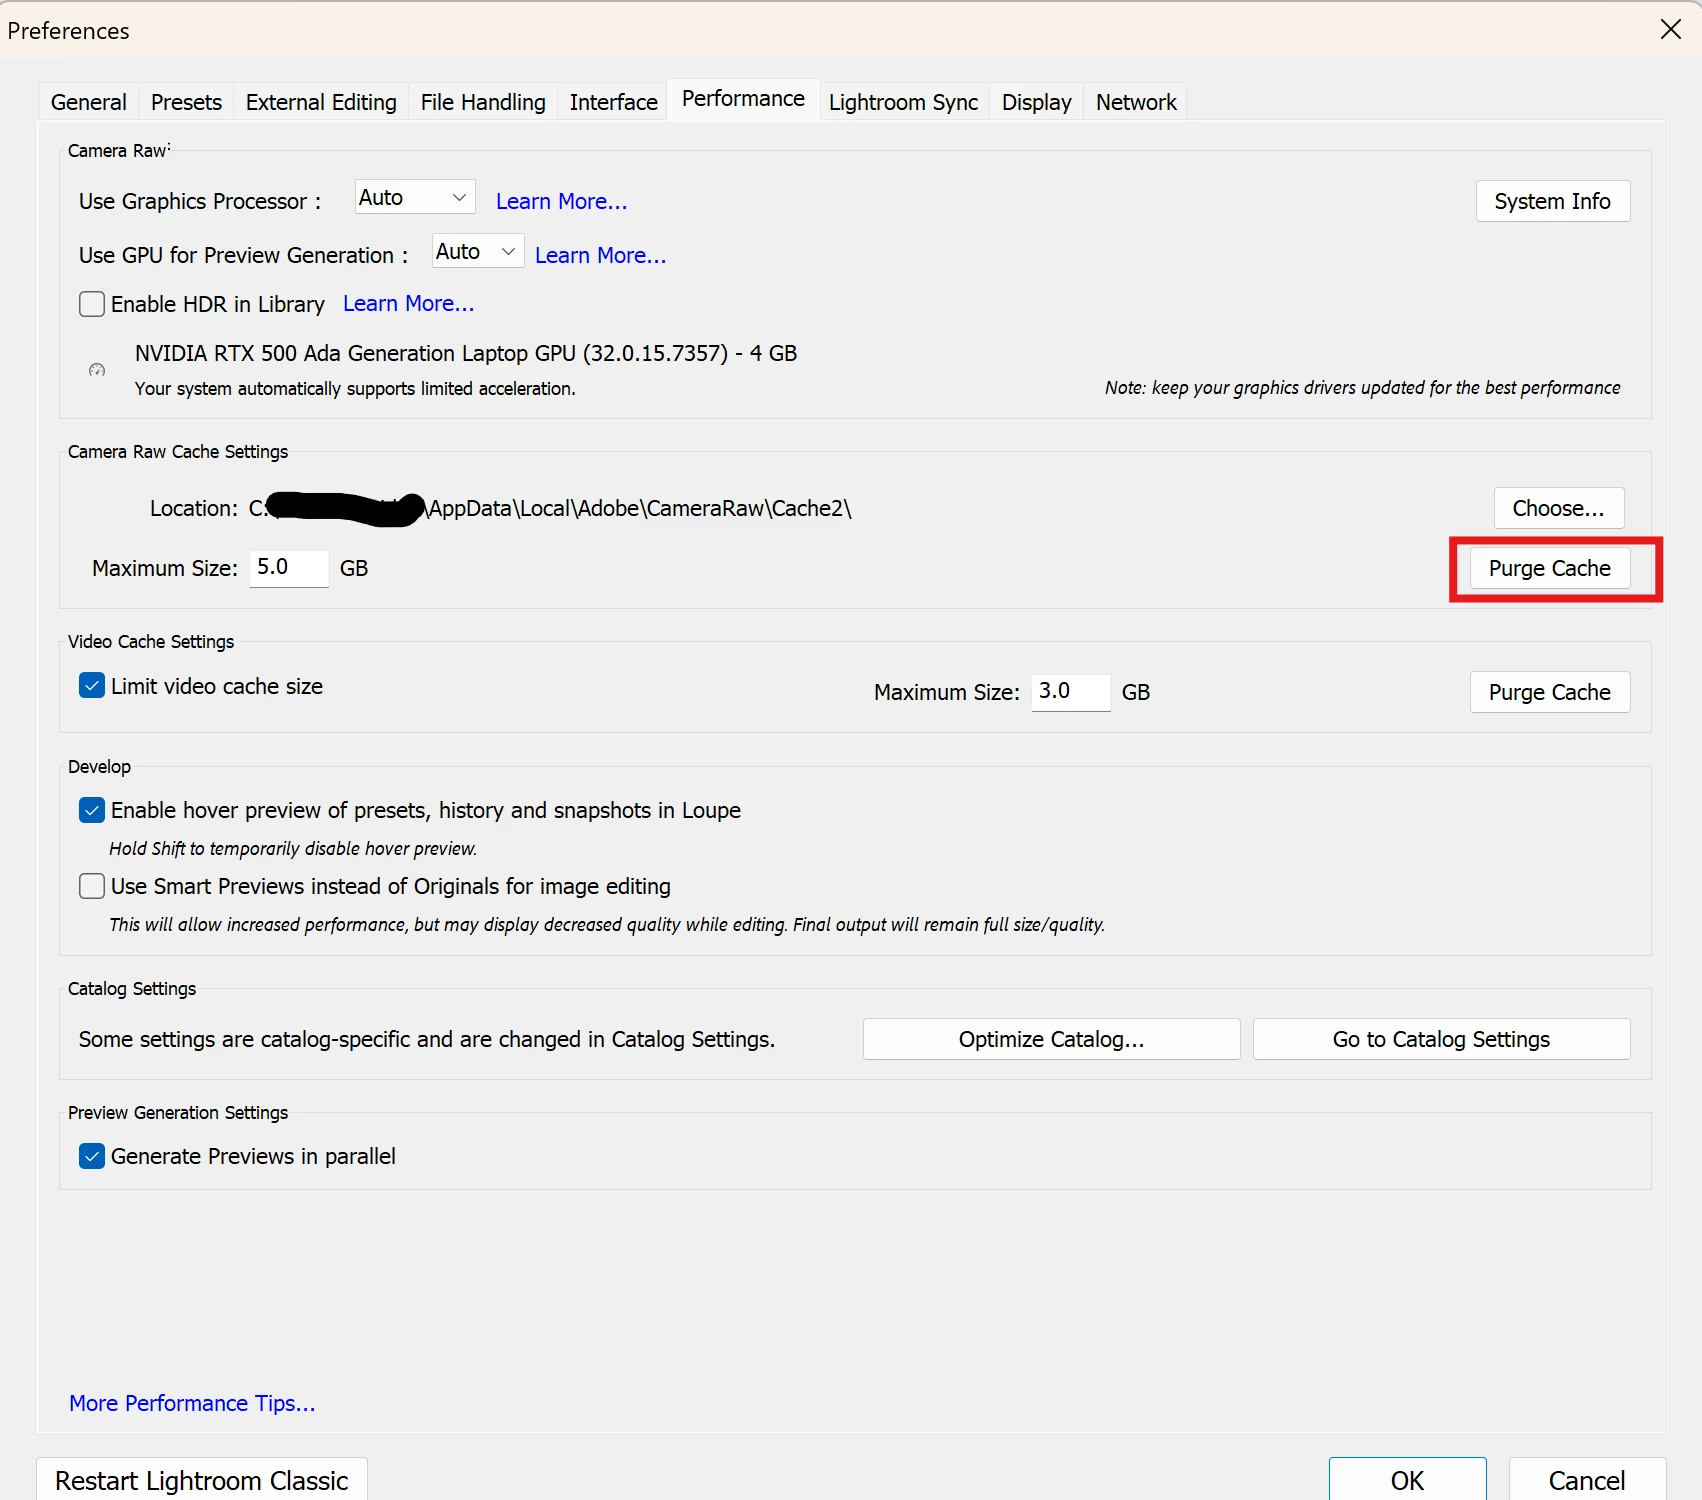Viewport: 1702px width, 1500px height.
Task: Open the Display tab
Action: tap(1036, 102)
